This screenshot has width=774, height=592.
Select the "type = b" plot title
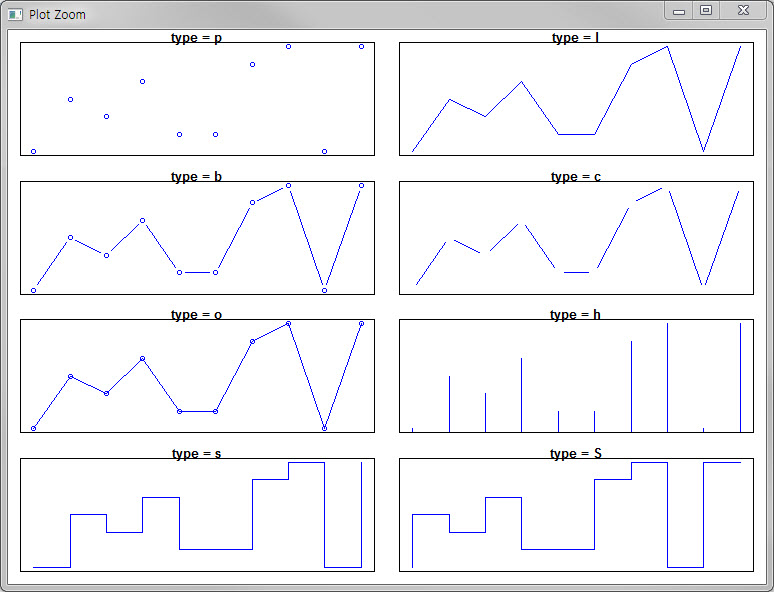click(197, 177)
